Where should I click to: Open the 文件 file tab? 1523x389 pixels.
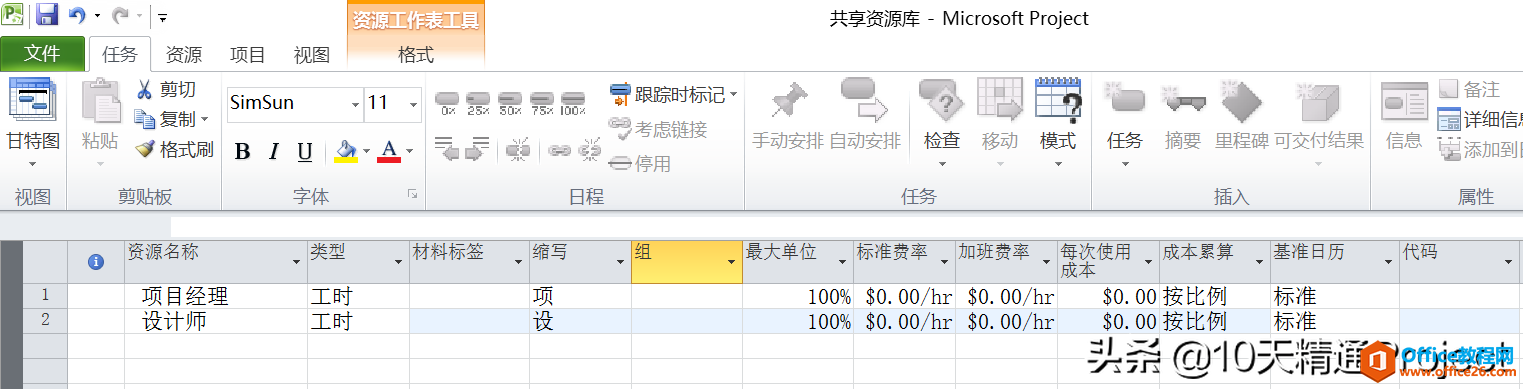(41, 54)
